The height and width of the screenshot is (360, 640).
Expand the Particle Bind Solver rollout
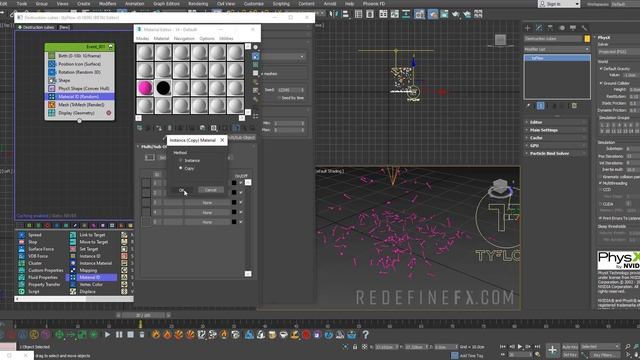[557, 153]
